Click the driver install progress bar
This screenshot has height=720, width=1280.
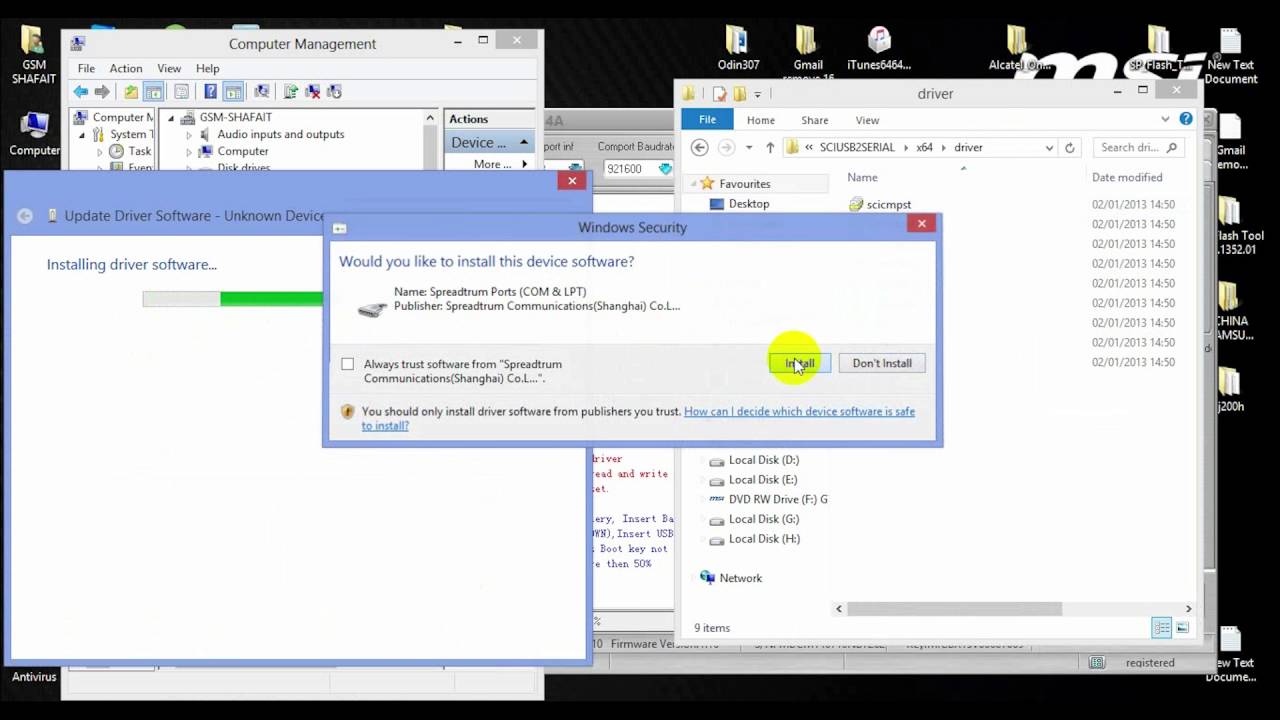(233, 298)
